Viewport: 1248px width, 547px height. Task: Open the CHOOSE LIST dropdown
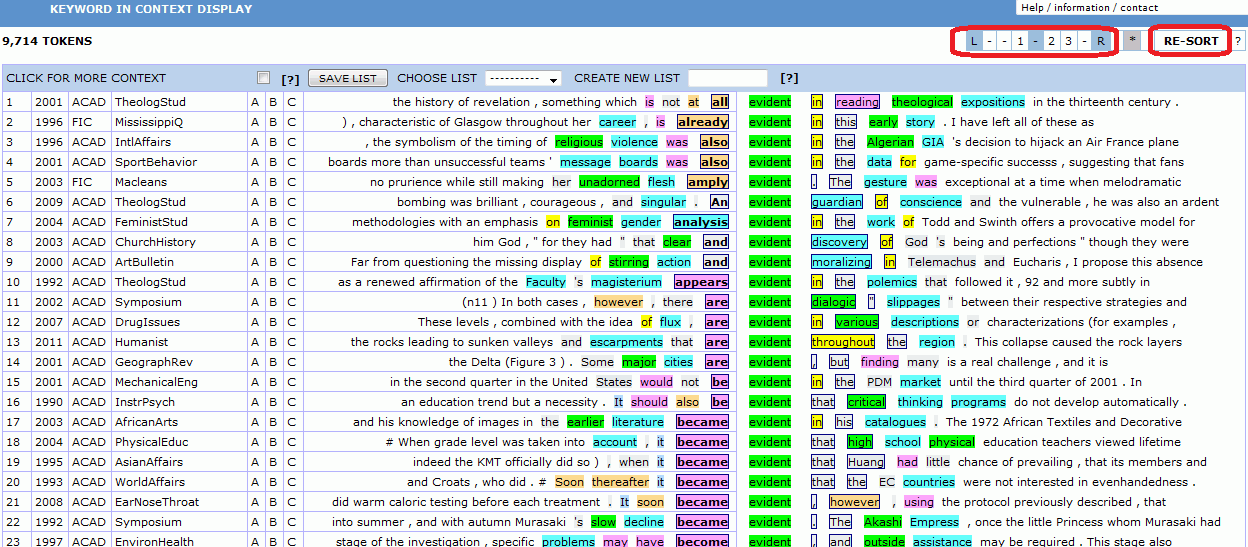pos(523,78)
